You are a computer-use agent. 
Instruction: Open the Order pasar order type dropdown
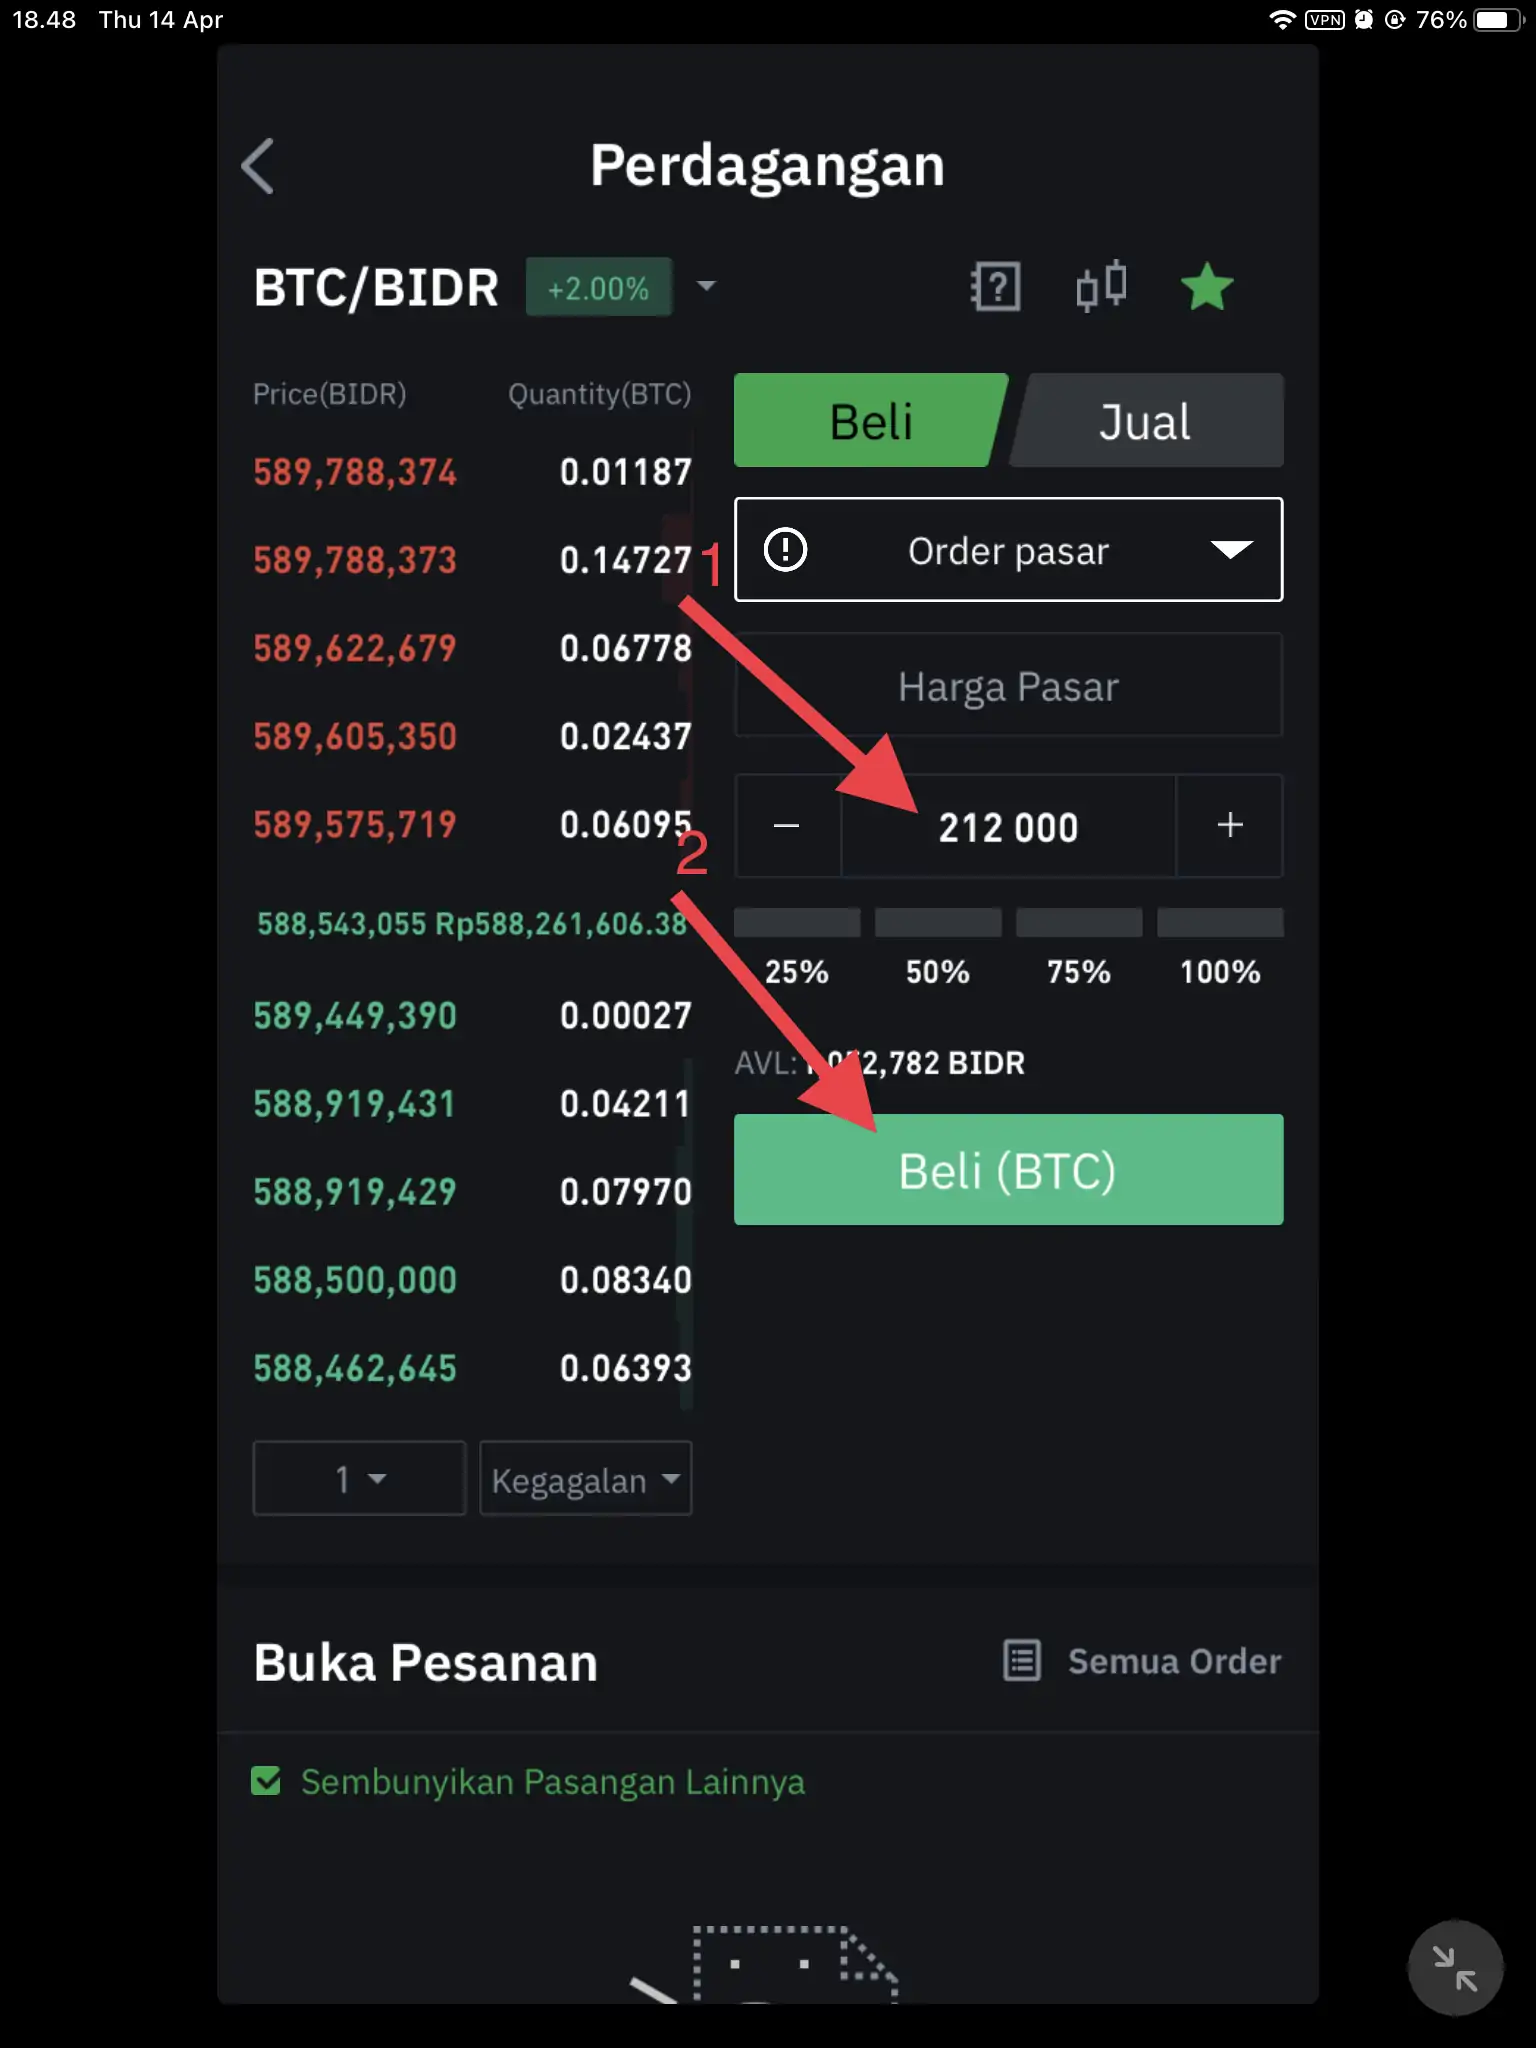[x=1008, y=550]
